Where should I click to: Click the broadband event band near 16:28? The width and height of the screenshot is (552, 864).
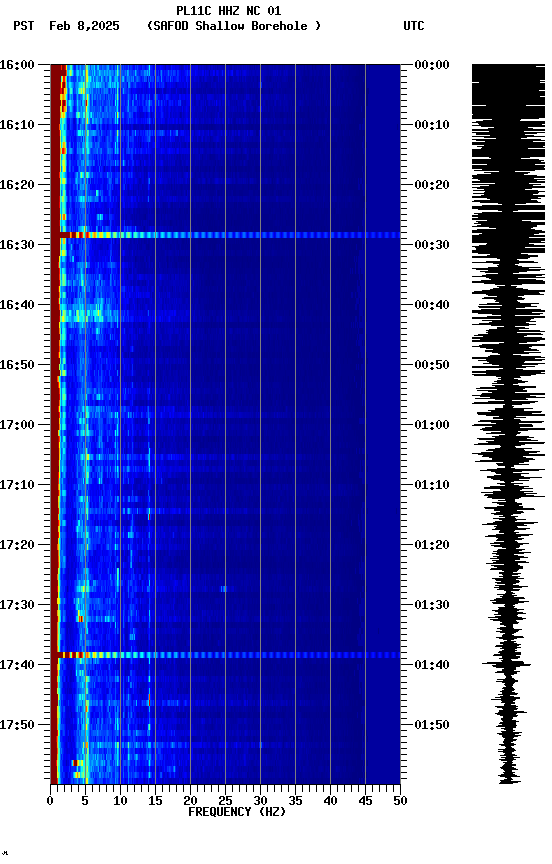(x=225, y=235)
